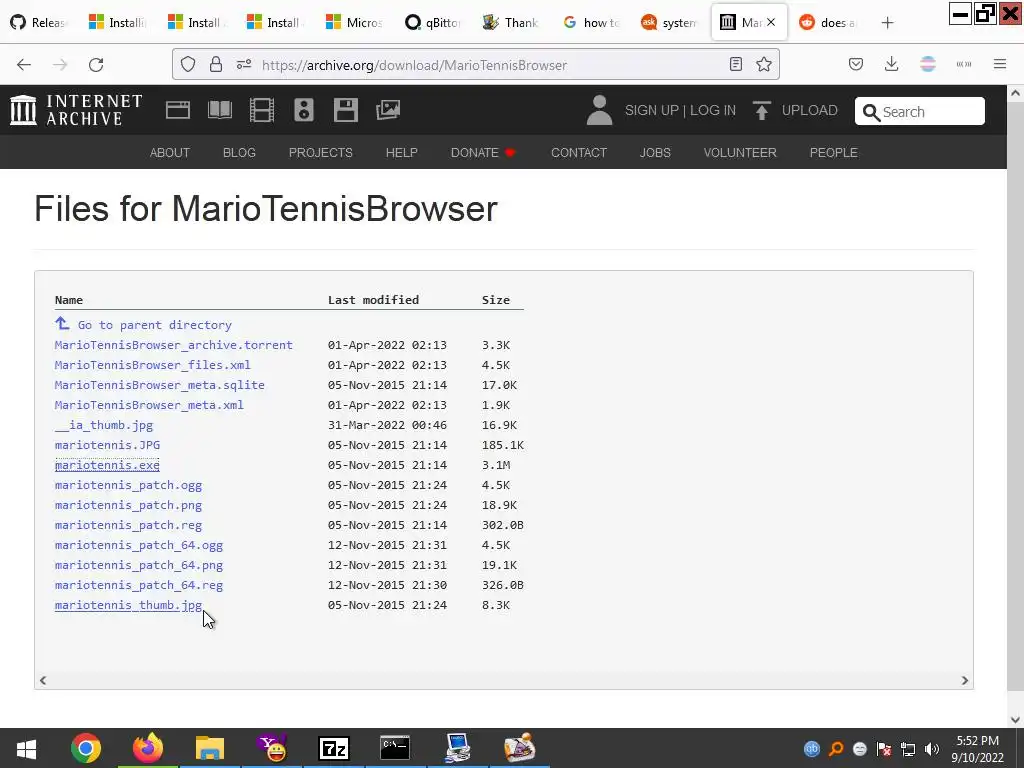Click the Firefox back arrow
Image resolution: width=1024 pixels, height=768 pixels.
tap(24, 64)
